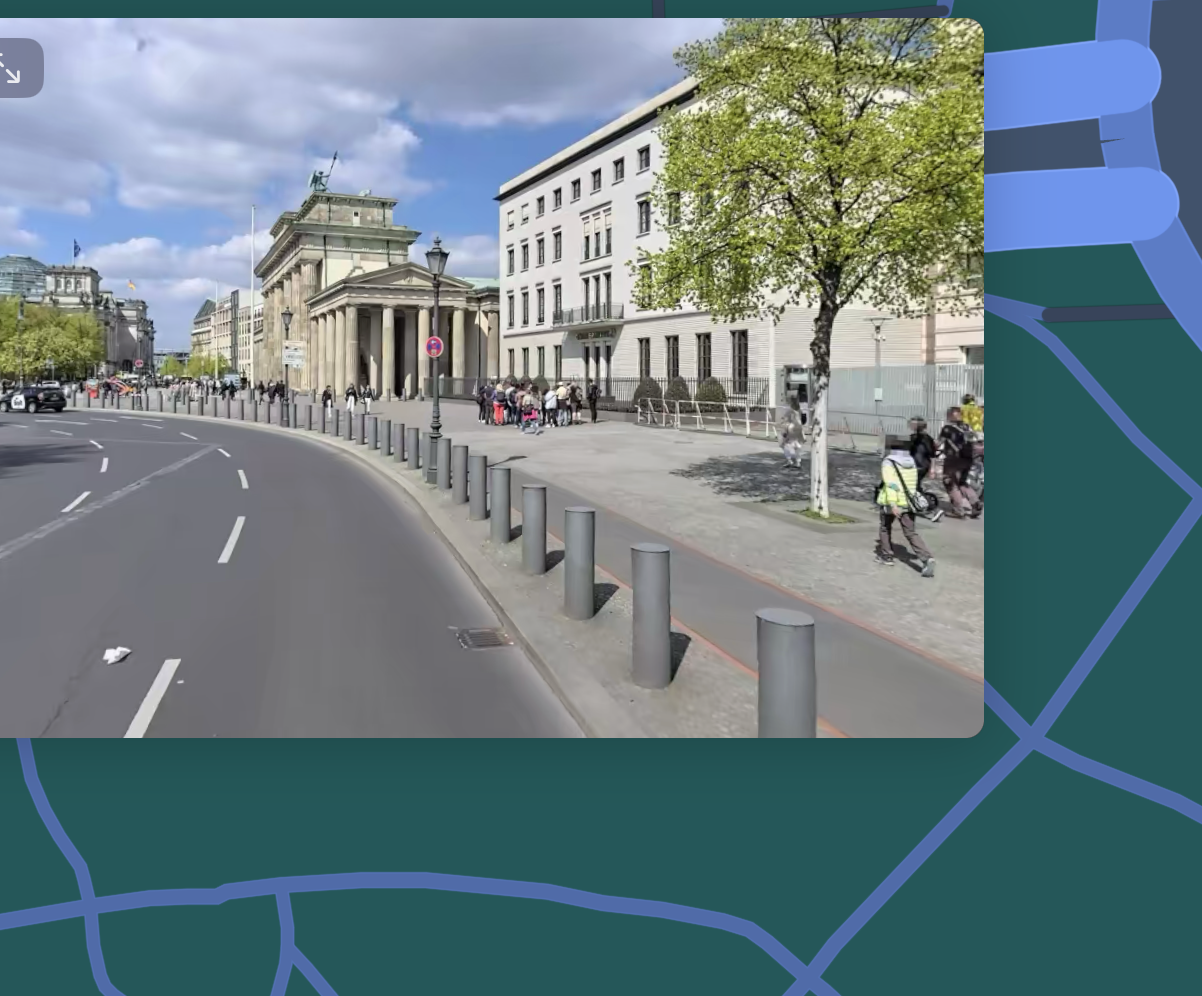Click the white building's balcony
This screenshot has height=996, width=1202.
(589, 314)
